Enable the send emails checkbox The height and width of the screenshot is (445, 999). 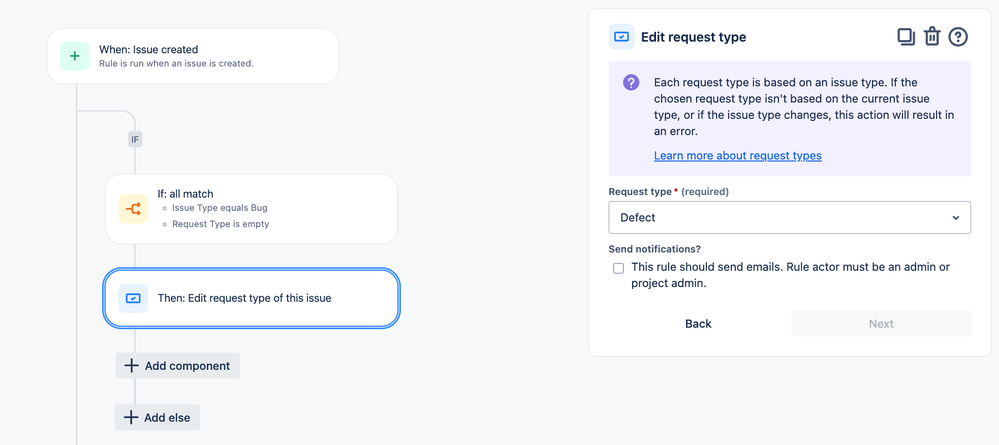click(x=618, y=268)
